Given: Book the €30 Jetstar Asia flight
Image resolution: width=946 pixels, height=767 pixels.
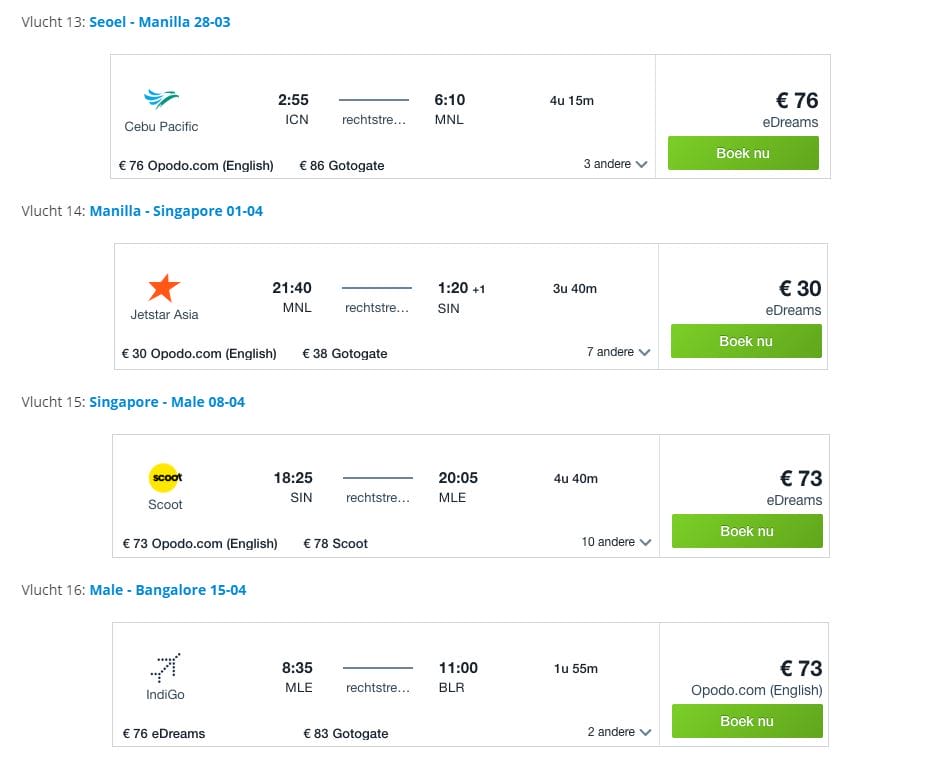Looking at the screenshot, I should (746, 341).
